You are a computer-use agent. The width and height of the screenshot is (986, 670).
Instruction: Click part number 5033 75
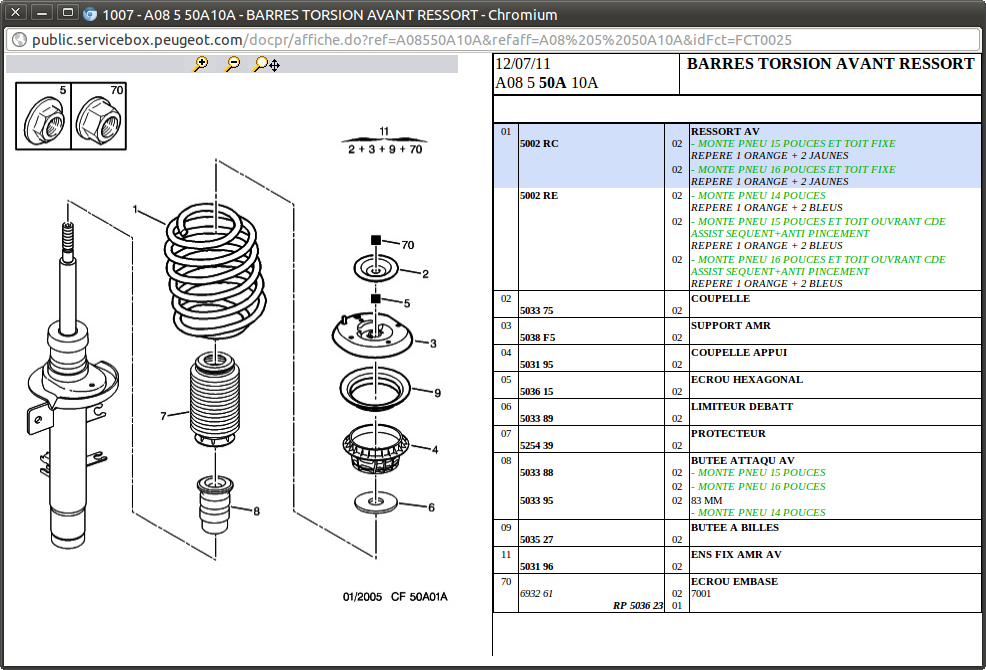pos(536,311)
